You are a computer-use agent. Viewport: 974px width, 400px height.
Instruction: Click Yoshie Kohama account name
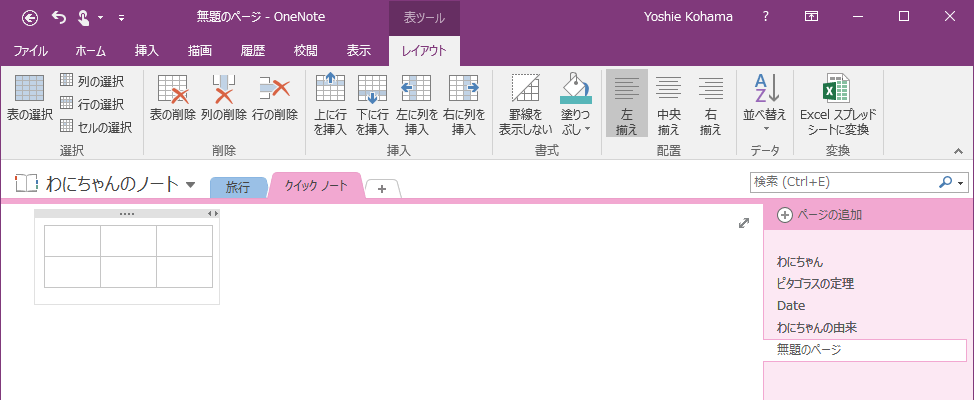click(689, 17)
